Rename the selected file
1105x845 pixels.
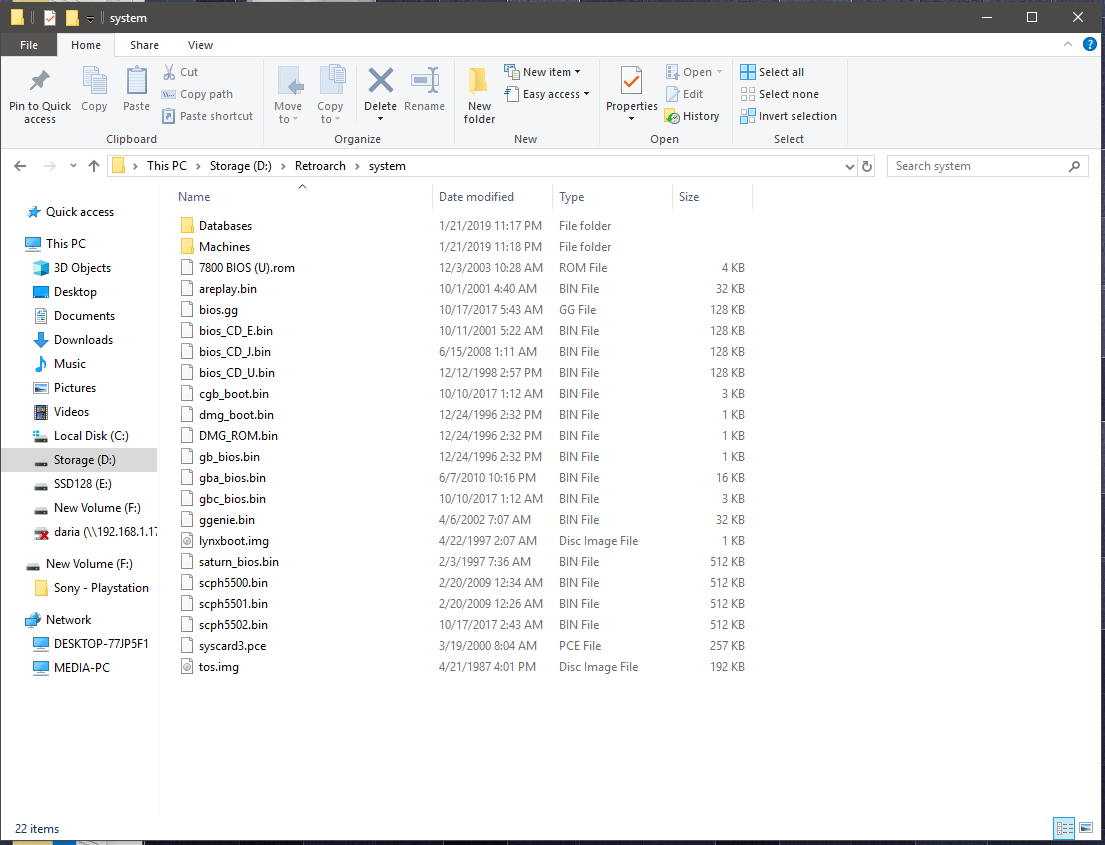(x=424, y=90)
